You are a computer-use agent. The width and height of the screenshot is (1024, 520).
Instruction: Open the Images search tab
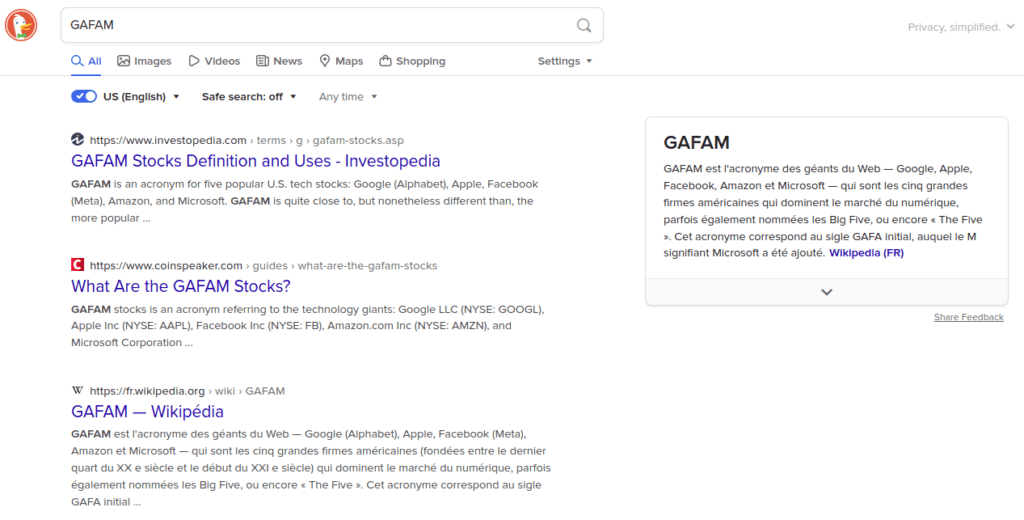click(x=144, y=61)
